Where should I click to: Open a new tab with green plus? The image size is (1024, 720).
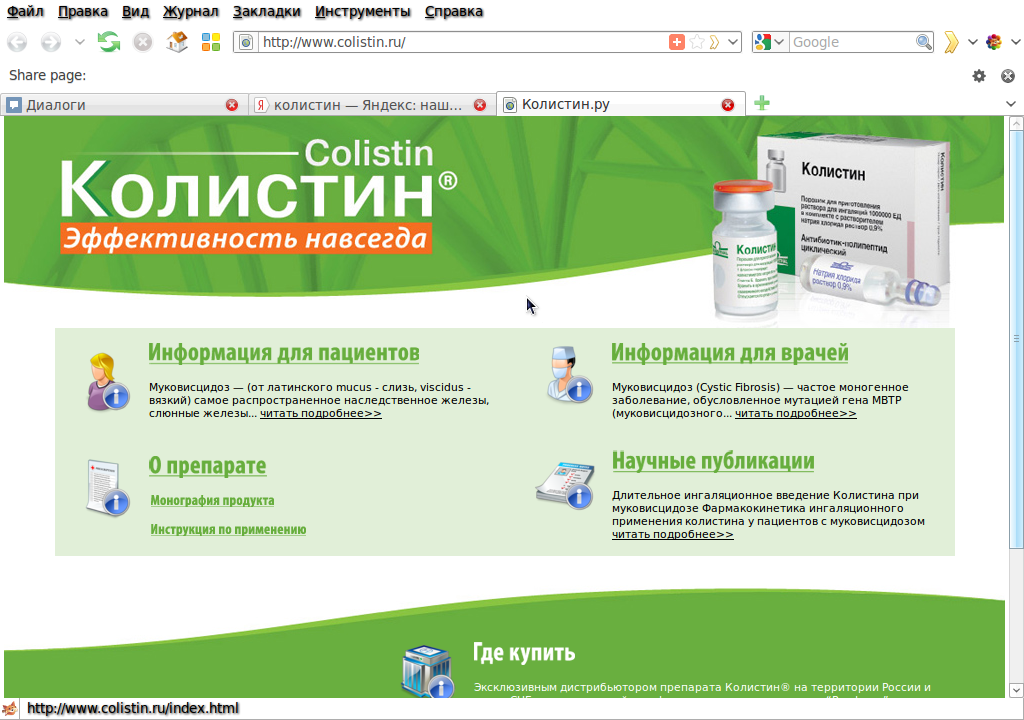(x=761, y=103)
